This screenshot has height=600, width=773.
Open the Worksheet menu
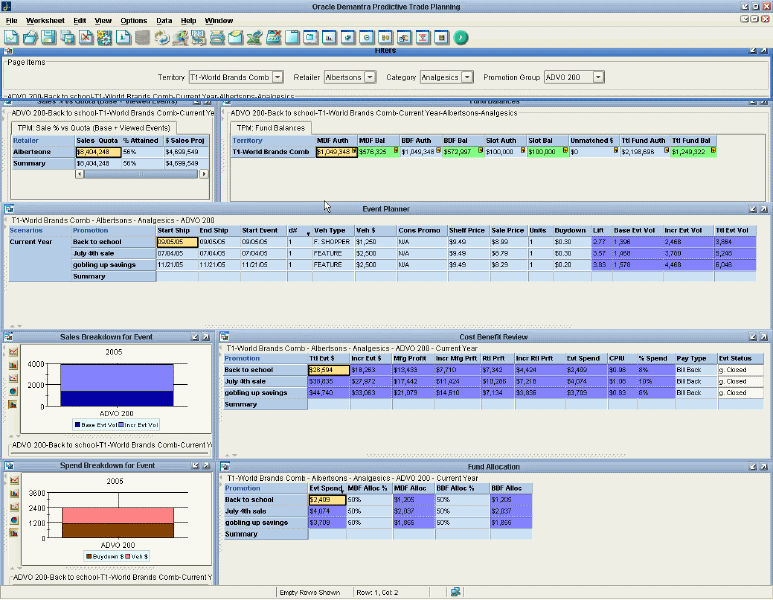pyautogui.click(x=45, y=20)
